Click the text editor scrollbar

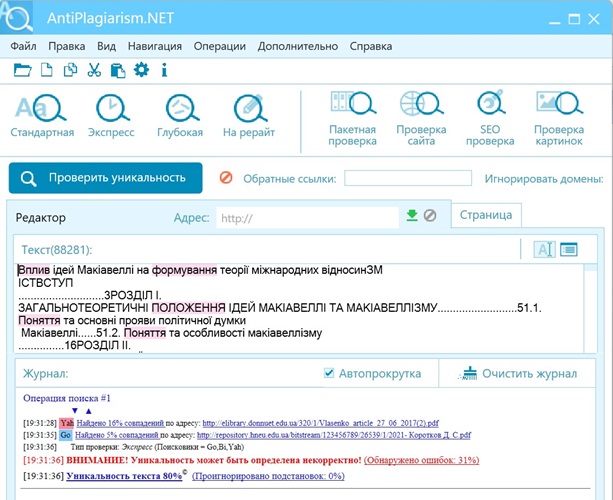click(590, 308)
